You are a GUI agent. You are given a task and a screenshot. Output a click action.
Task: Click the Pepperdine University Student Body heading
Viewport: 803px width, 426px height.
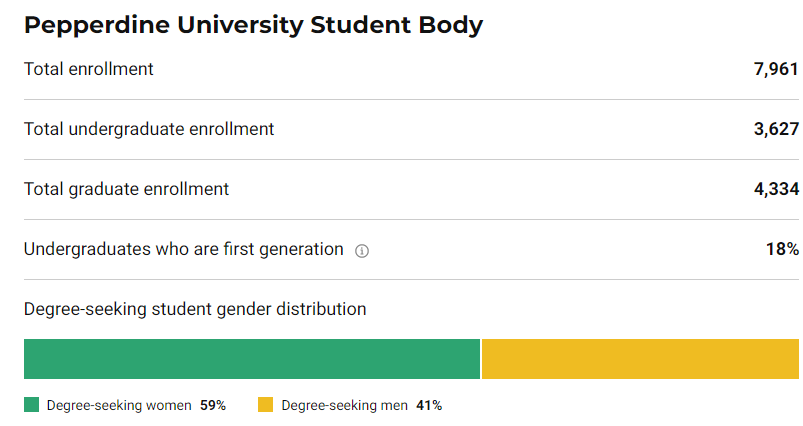pyautogui.click(x=253, y=26)
